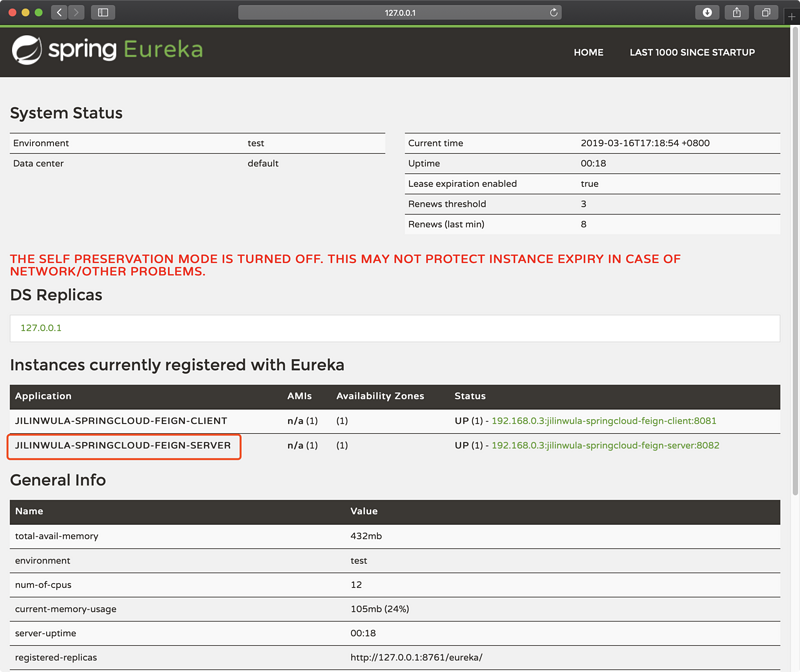Image resolution: width=800 pixels, height=672 pixels.
Task: Click the Spring Eureka logo
Action: click(x=108, y=50)
